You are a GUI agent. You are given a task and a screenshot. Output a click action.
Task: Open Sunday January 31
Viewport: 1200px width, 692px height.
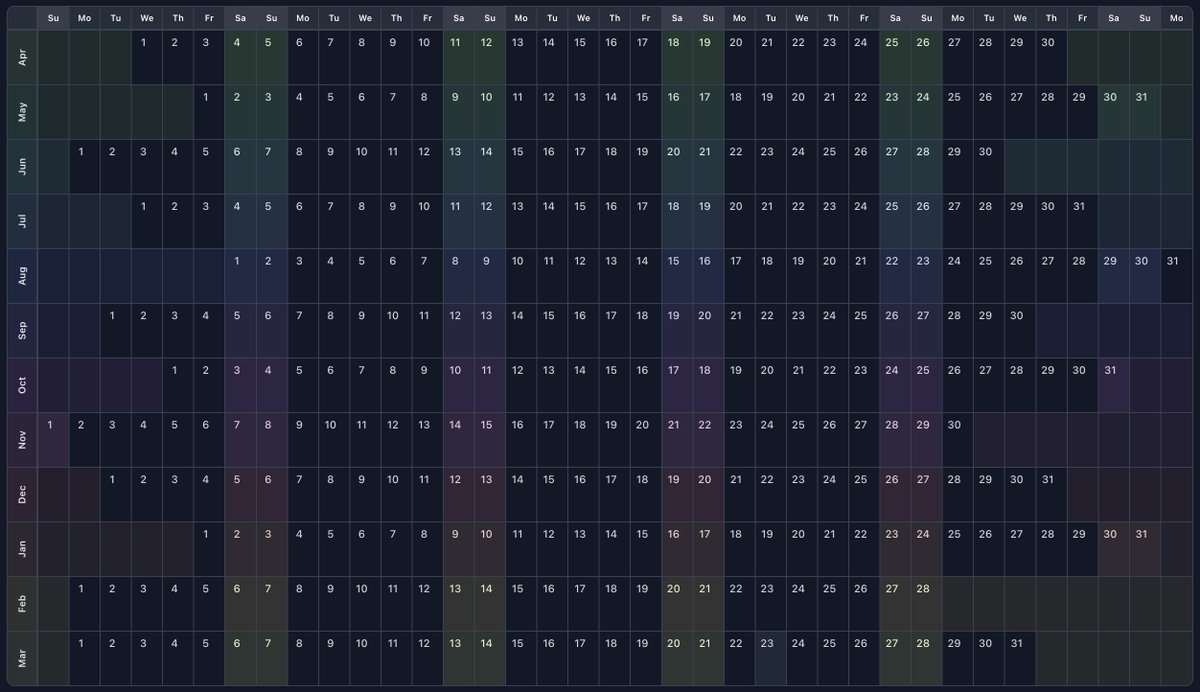1144,548
